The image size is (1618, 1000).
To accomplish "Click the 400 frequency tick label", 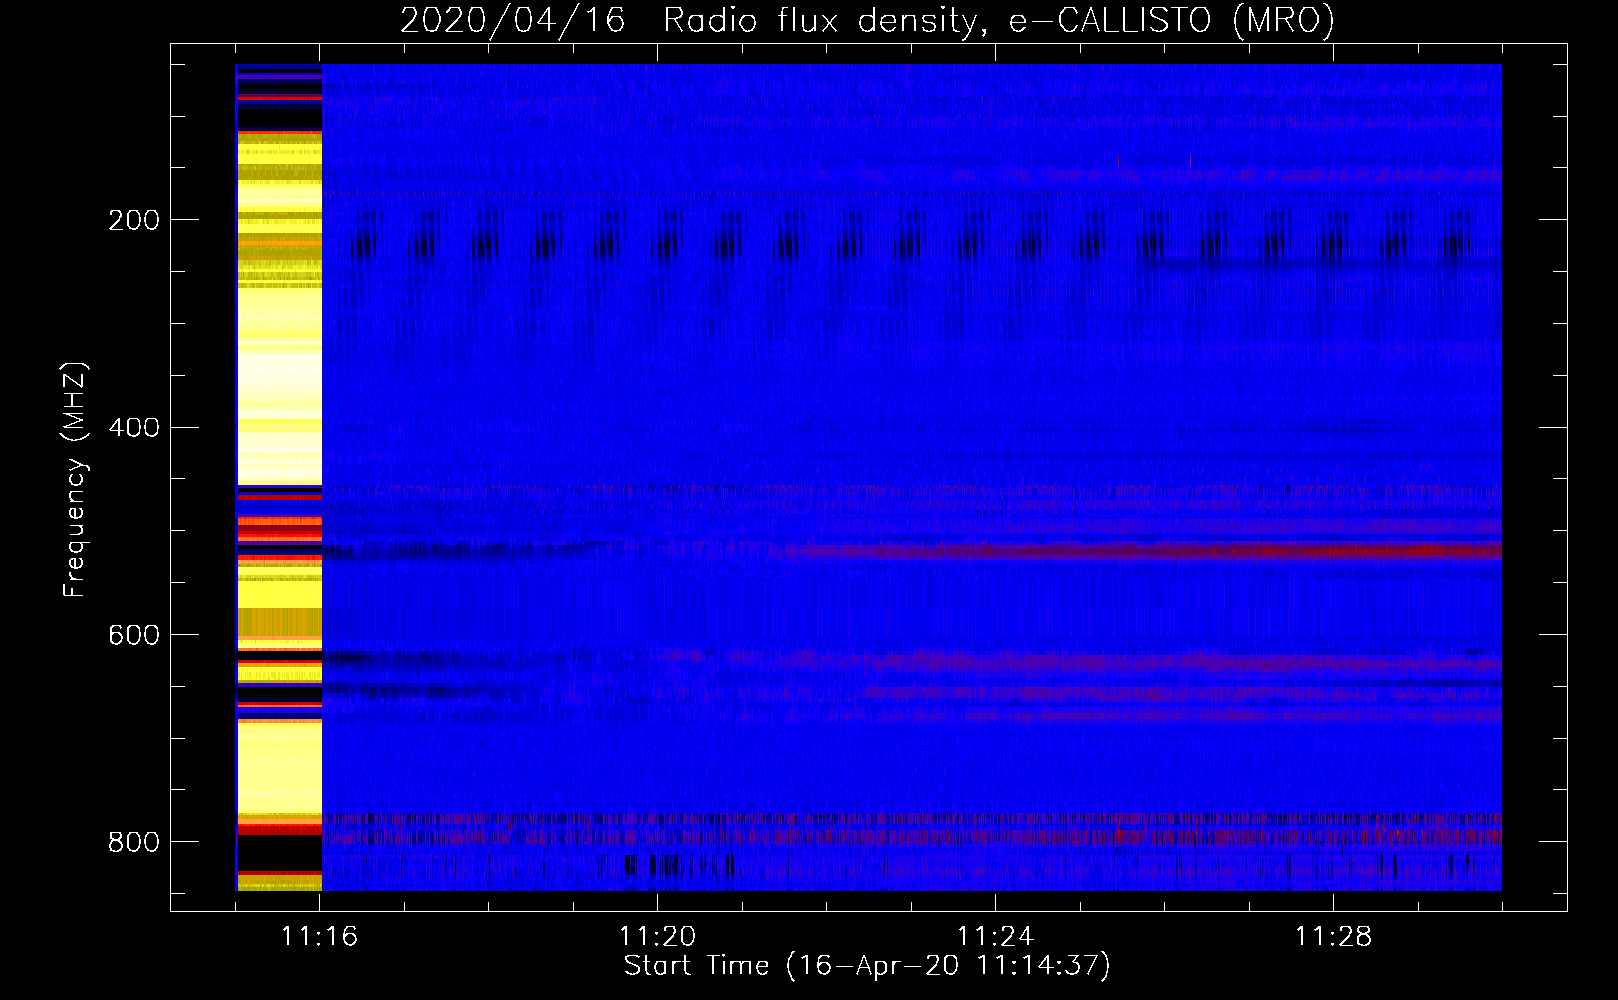I will (x=134, y=428).
